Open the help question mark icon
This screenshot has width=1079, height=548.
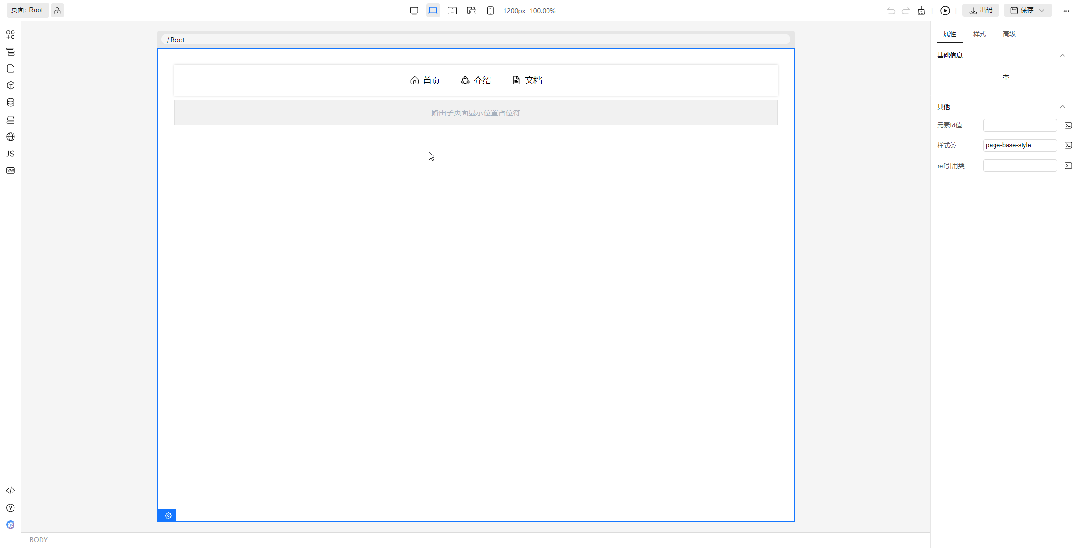(x=10, y=508)
